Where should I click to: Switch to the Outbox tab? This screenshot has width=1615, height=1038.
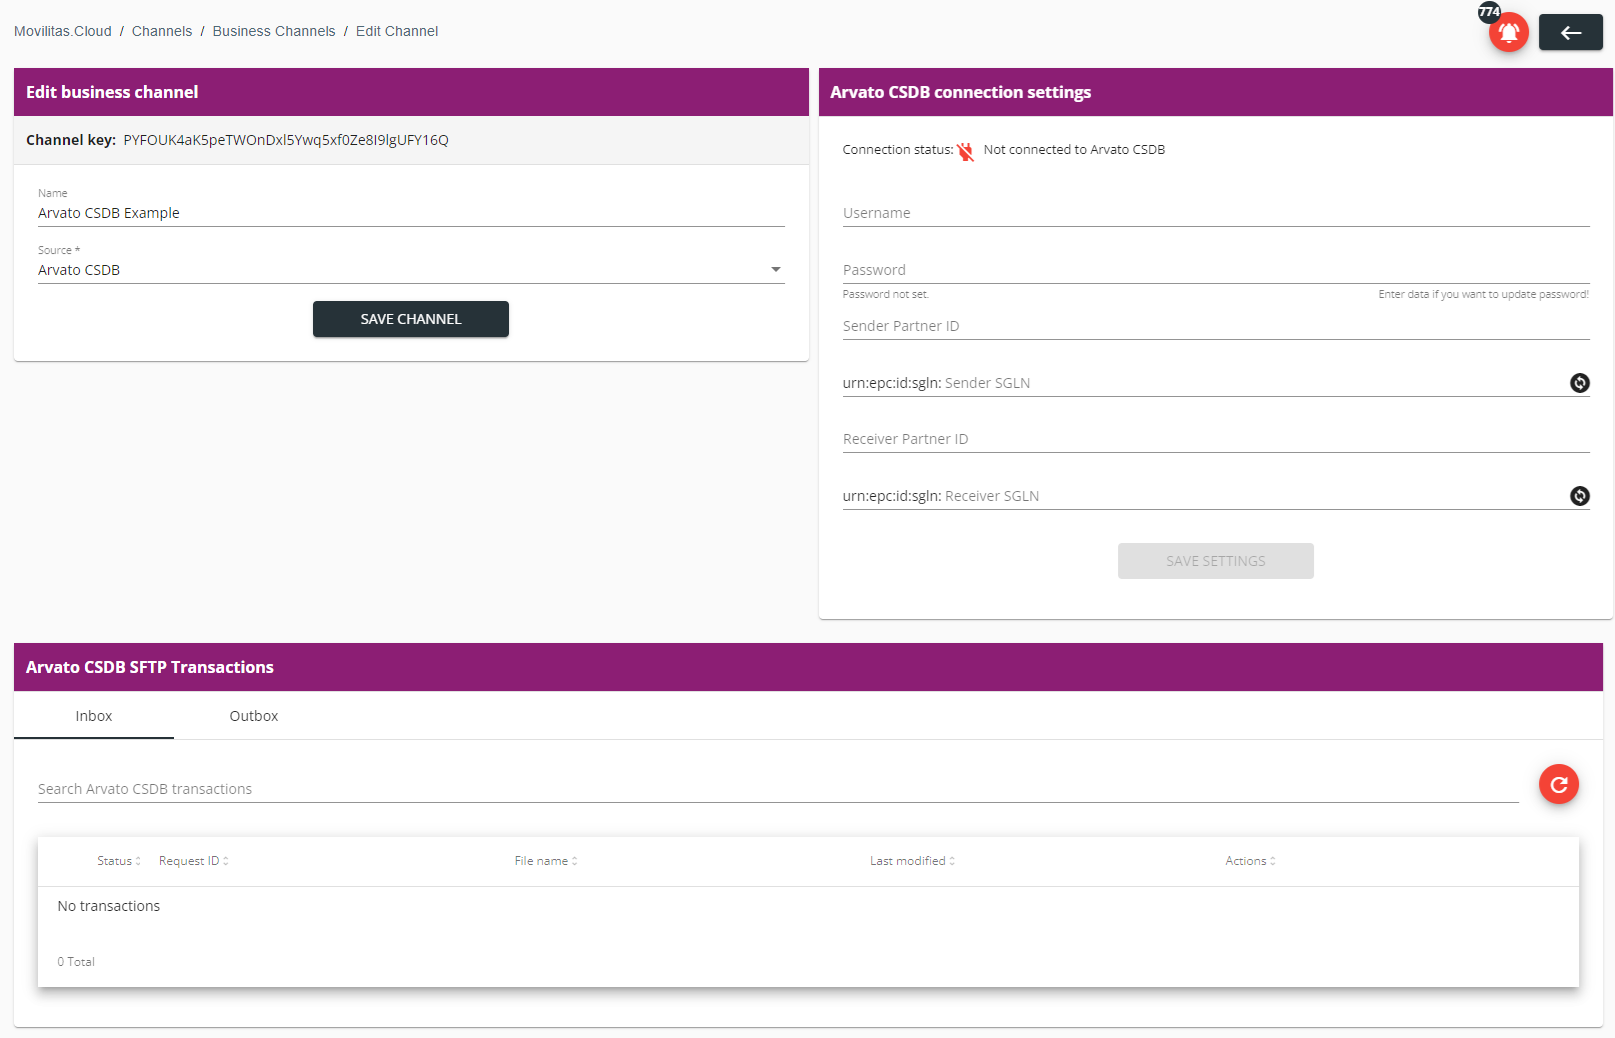254,716
